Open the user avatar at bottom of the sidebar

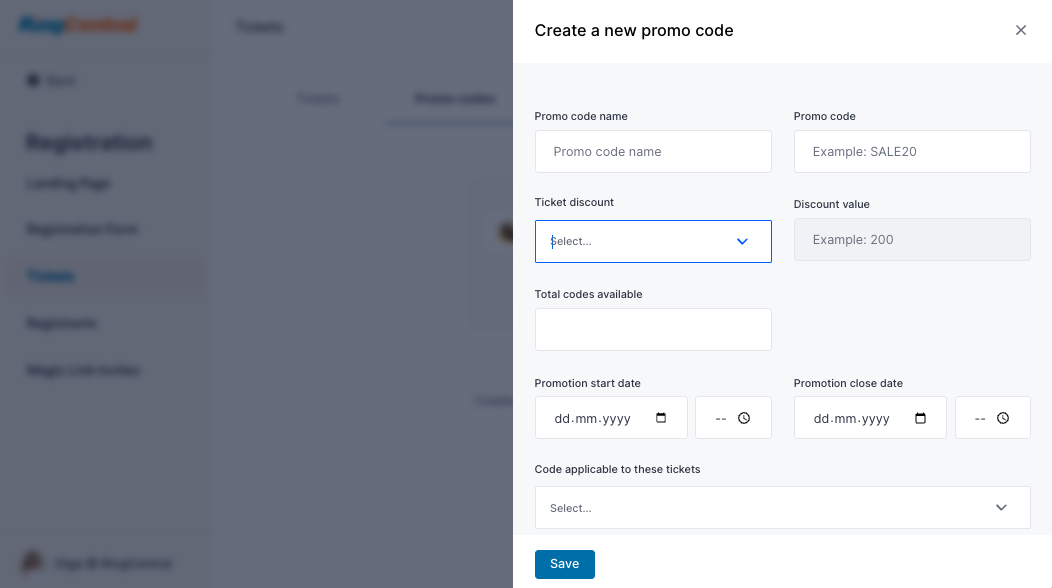coord(32,562)
